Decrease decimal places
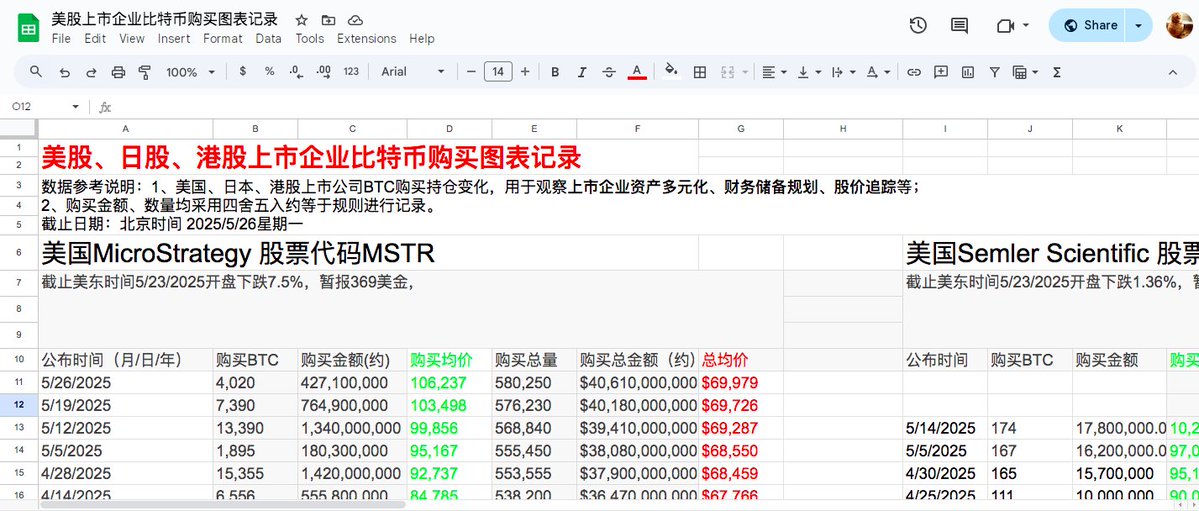Viewport: 1199px width, 511px height. (296, 71)
